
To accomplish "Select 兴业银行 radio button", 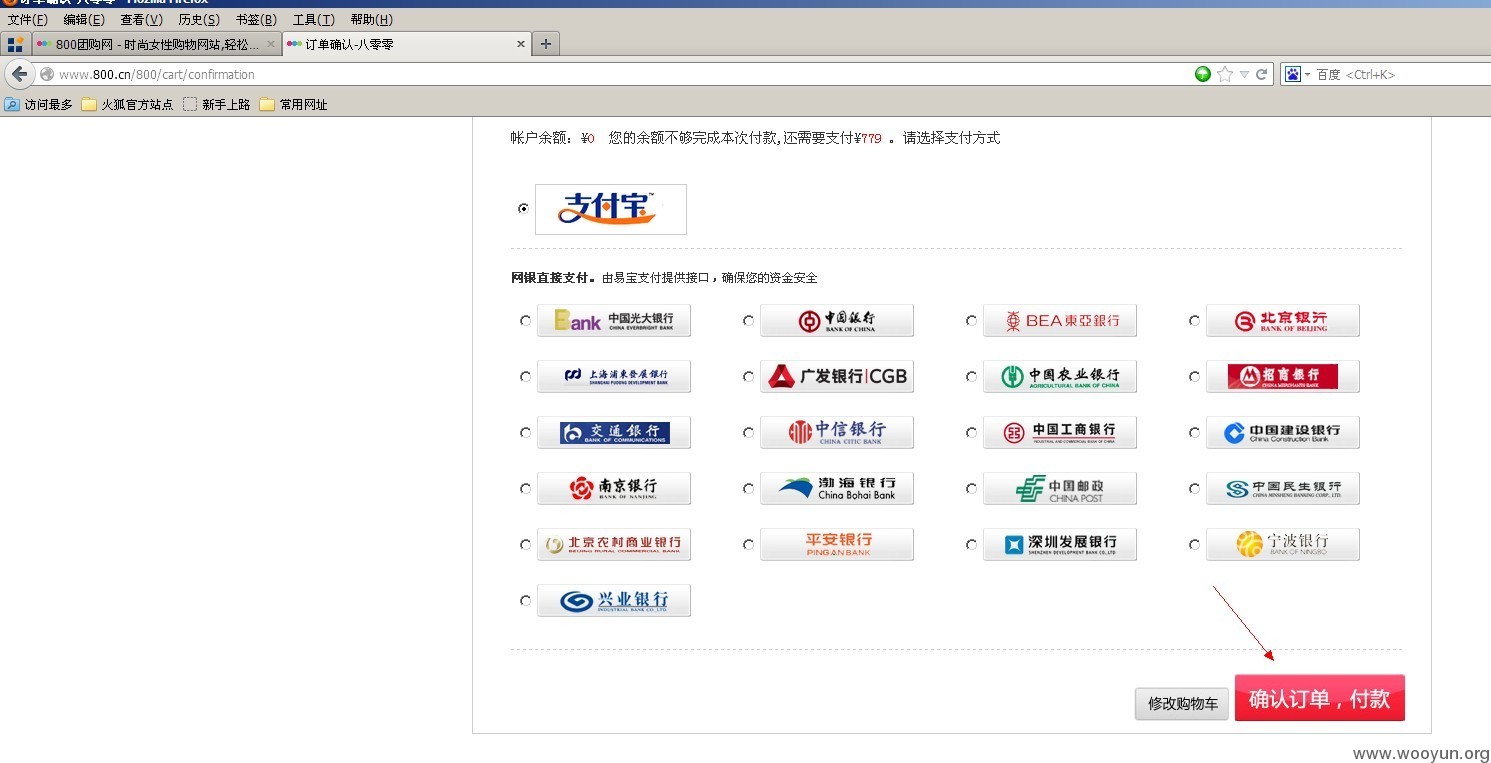I will click(525, 601).
